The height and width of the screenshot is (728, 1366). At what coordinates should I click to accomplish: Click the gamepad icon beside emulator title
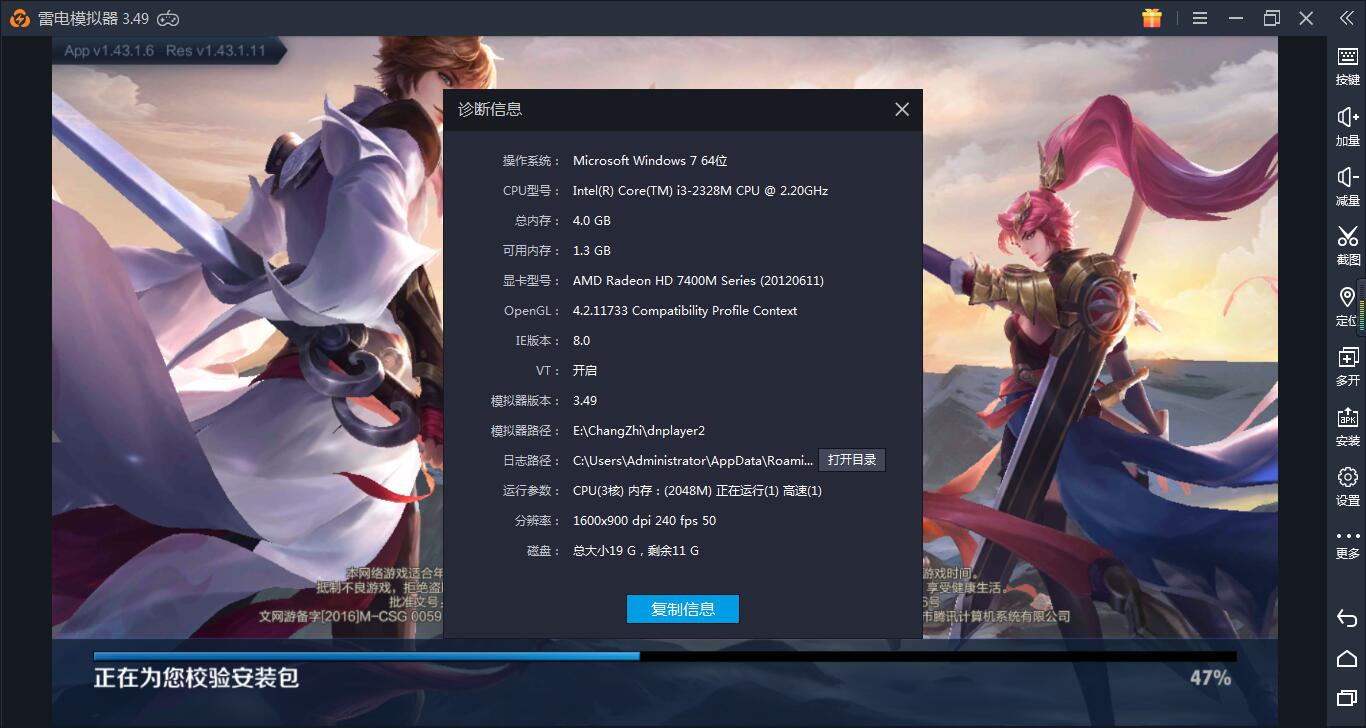click(168, 18)
